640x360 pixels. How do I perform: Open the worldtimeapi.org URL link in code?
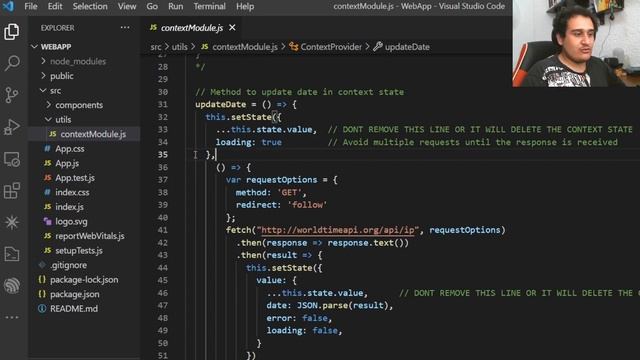(x=337, y=230)
